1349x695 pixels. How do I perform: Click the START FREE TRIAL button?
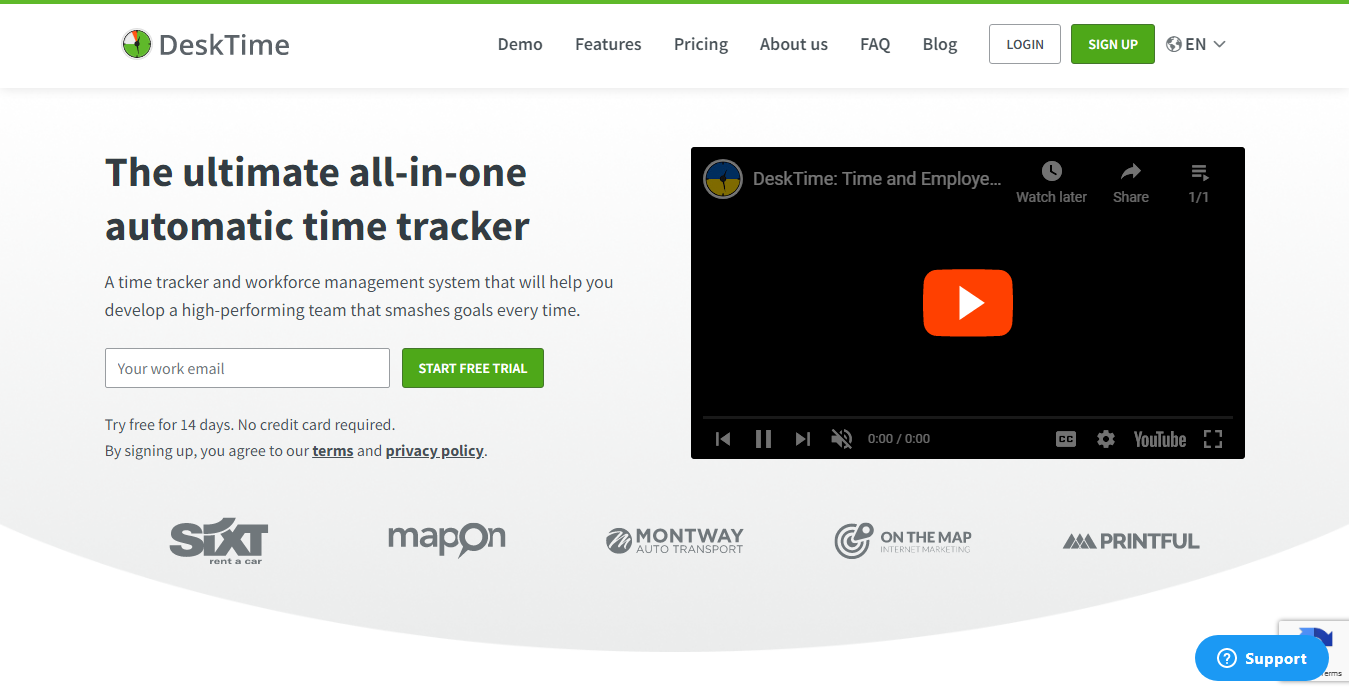coord(473,368)
